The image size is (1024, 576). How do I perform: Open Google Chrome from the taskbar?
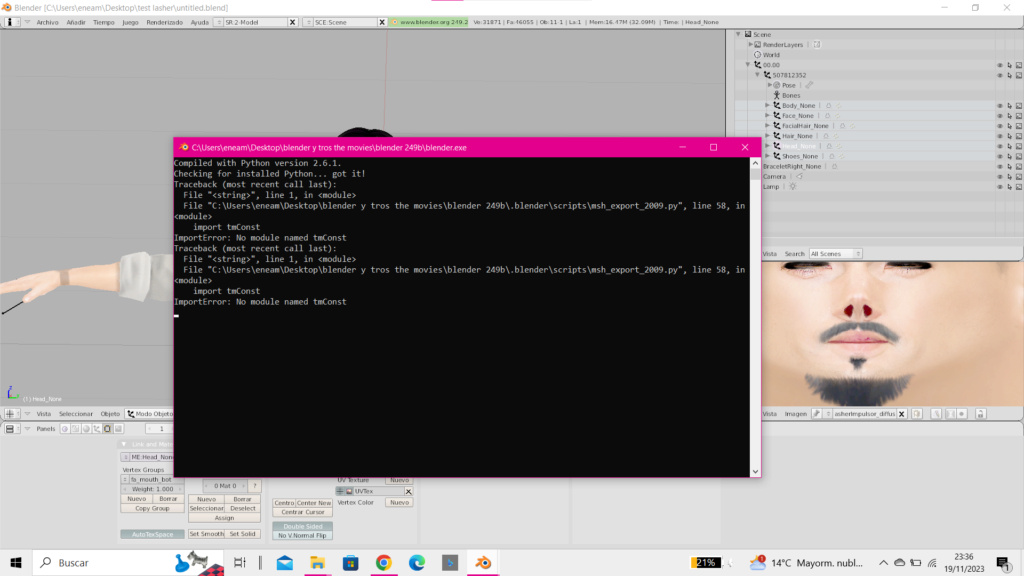tap(383, 562)
